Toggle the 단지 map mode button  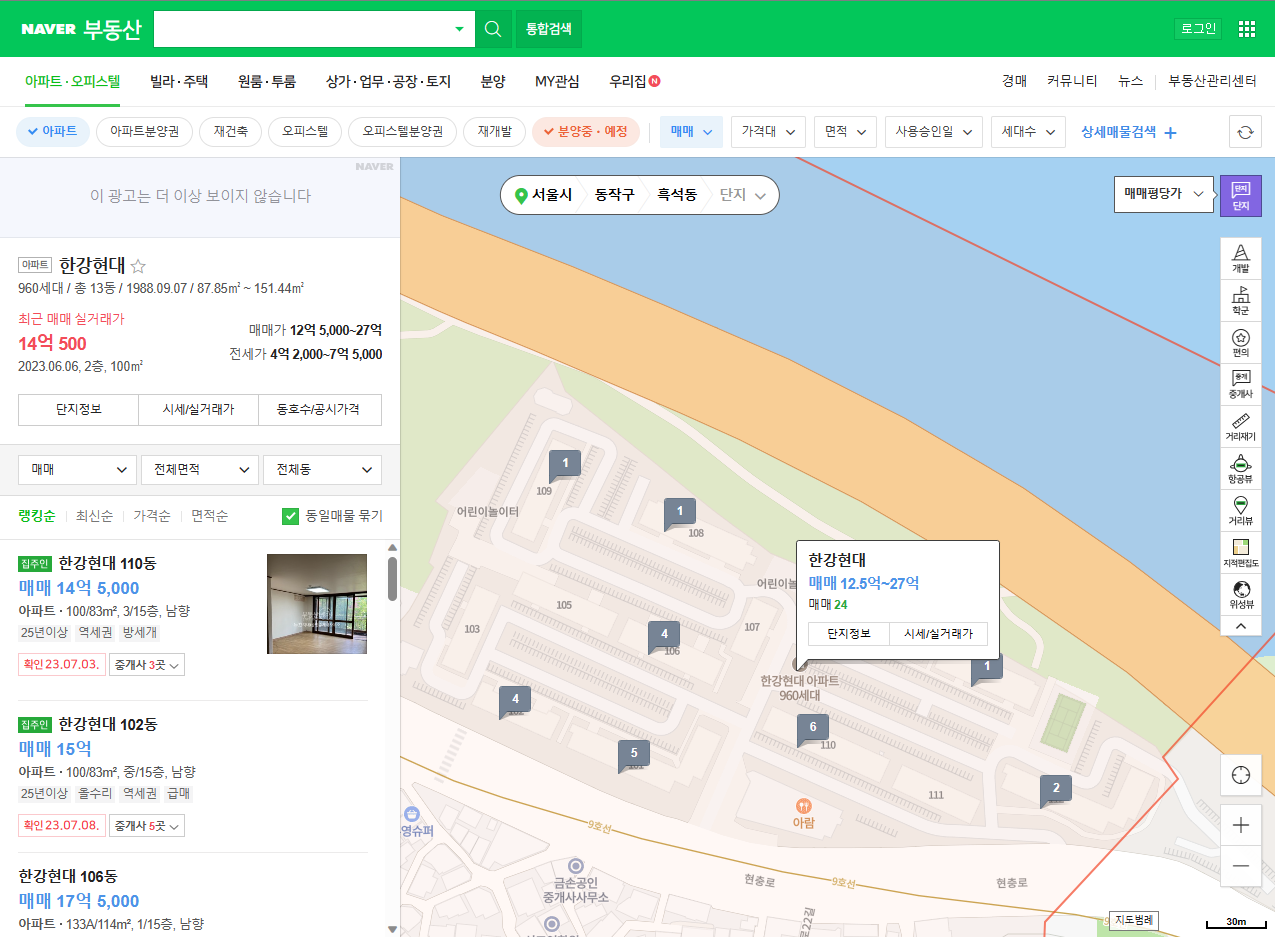point(1241,195)
